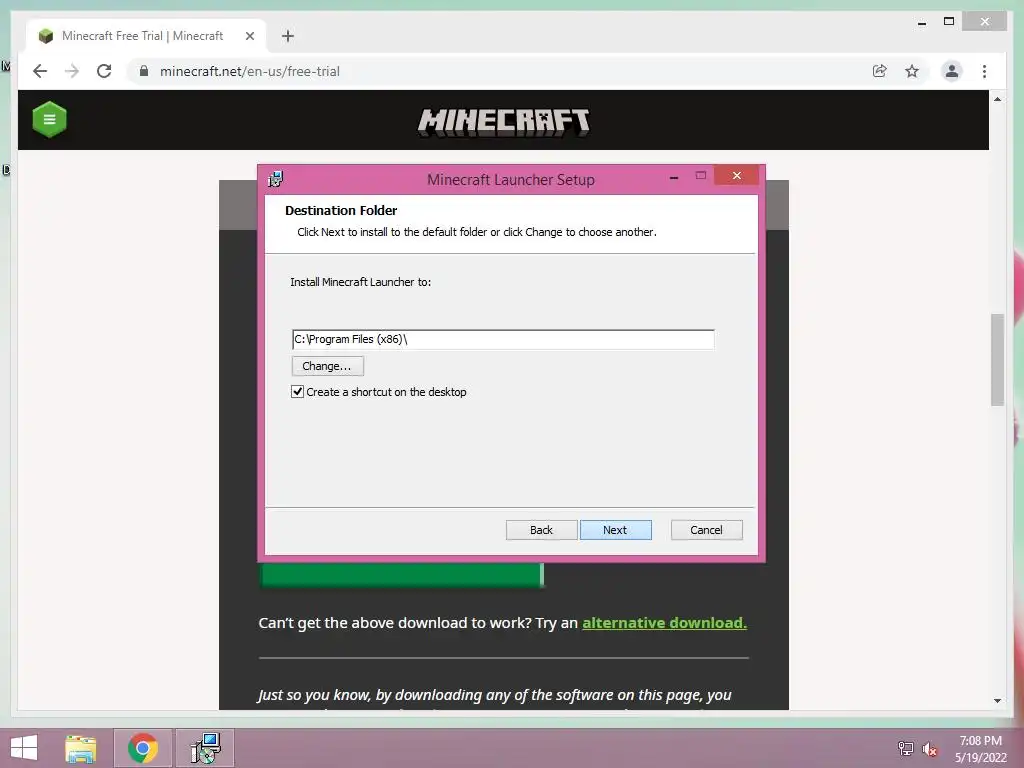The width and height of the screenshot is (1024, 768).
Task: Click the vertical scrollbar thumb
Action: [x=997, y=360]
